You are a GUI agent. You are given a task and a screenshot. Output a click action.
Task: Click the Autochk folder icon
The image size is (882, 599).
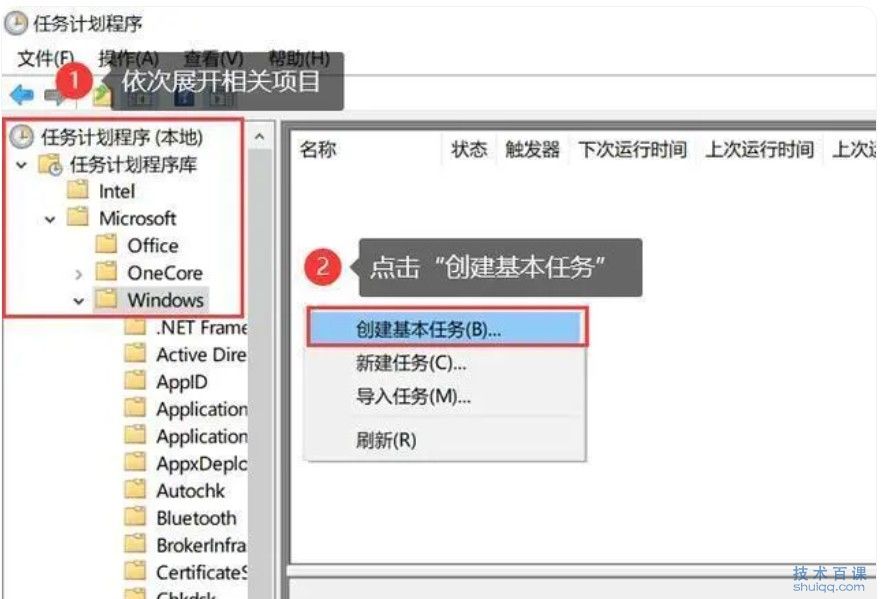coord(135,490)
